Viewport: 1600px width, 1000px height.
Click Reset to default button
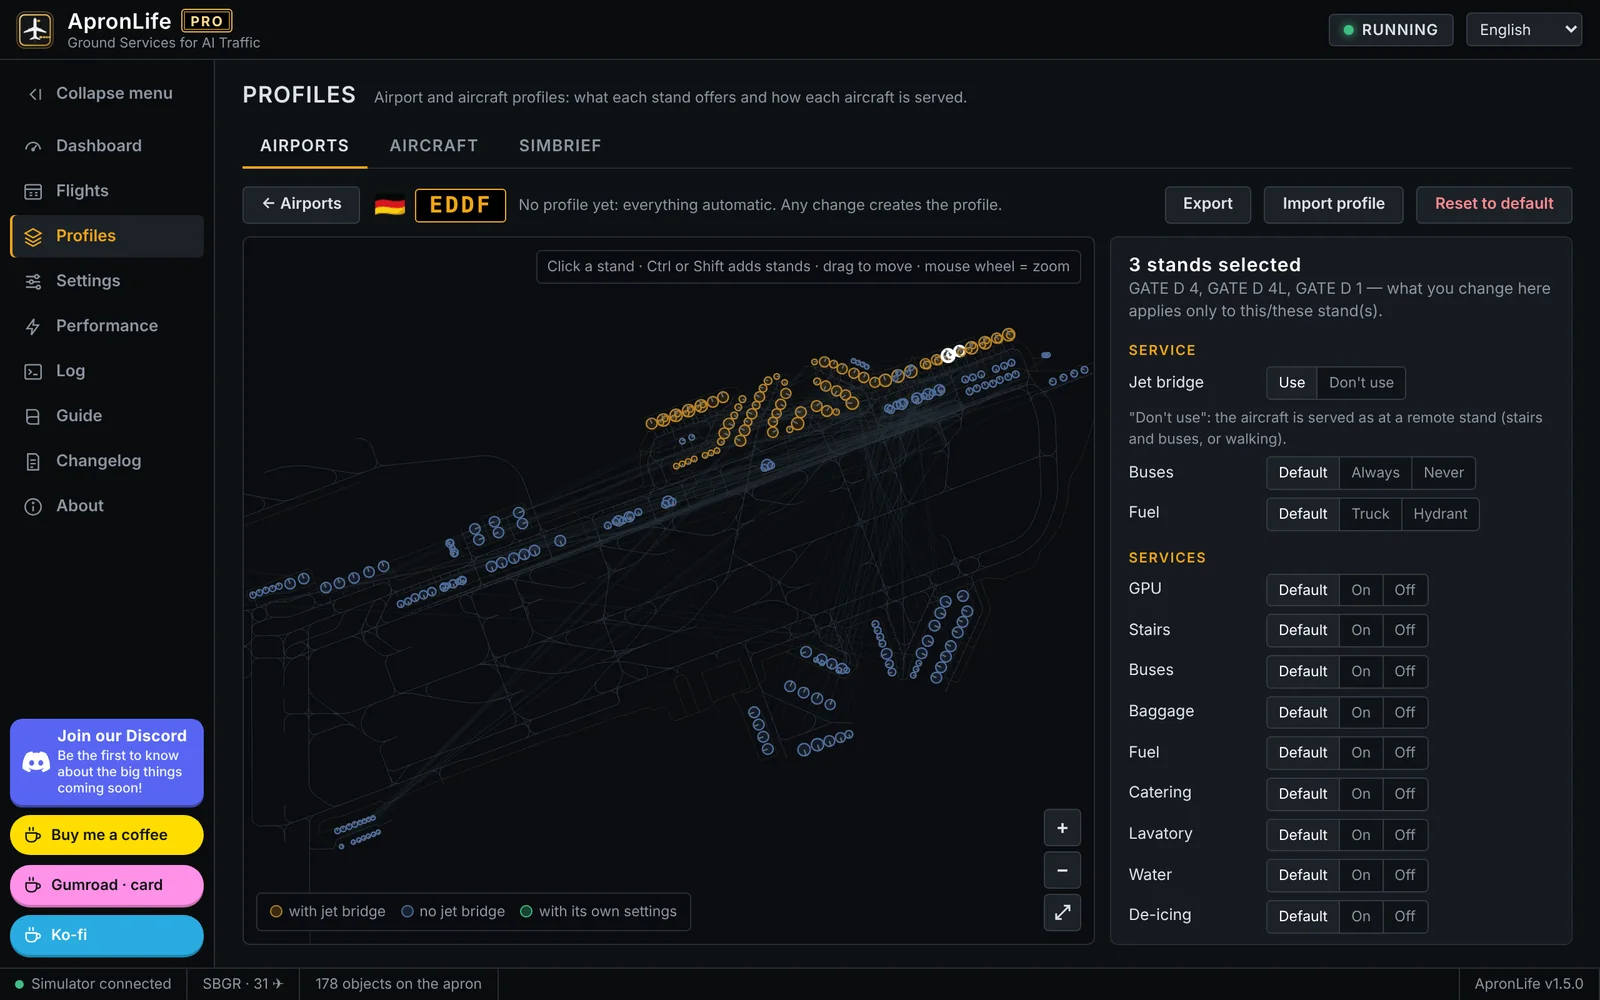click(1494, 204)
